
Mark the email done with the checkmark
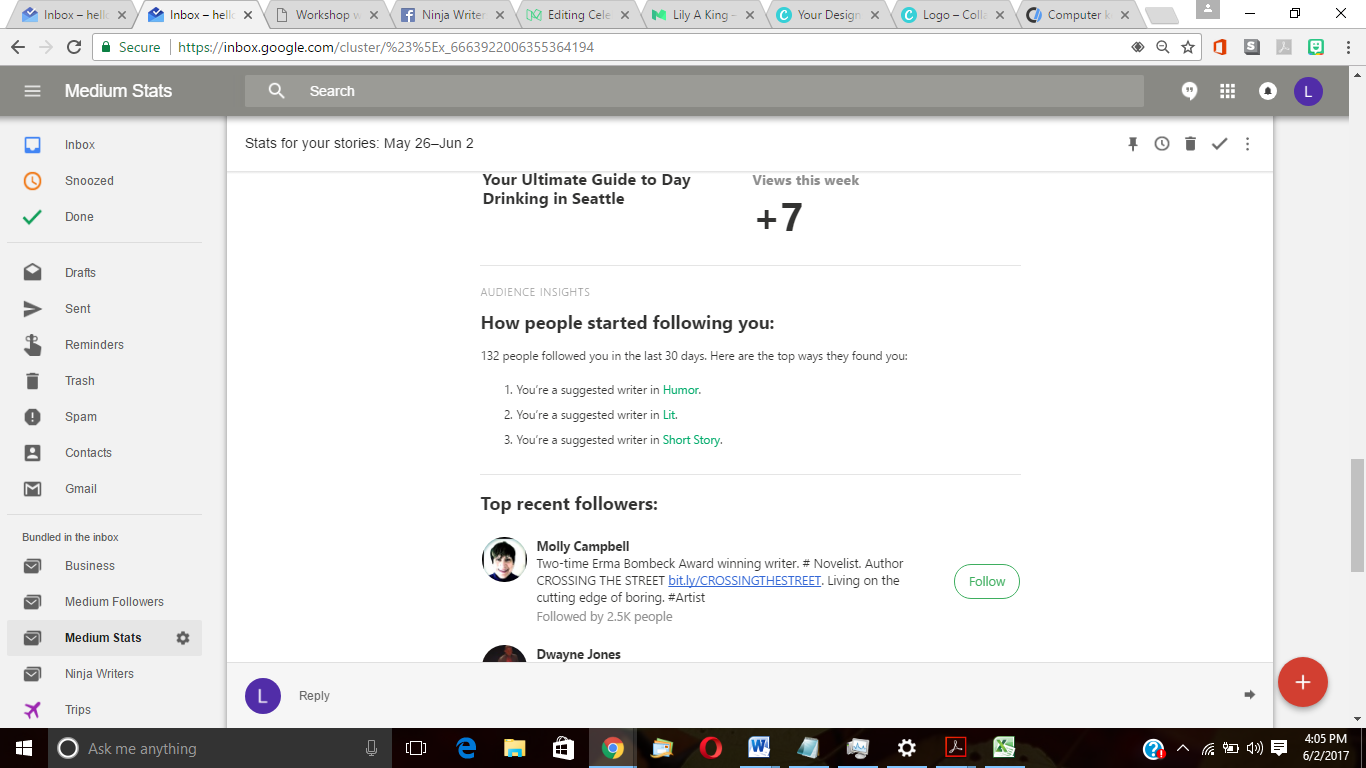click(x=1219, y=144)
